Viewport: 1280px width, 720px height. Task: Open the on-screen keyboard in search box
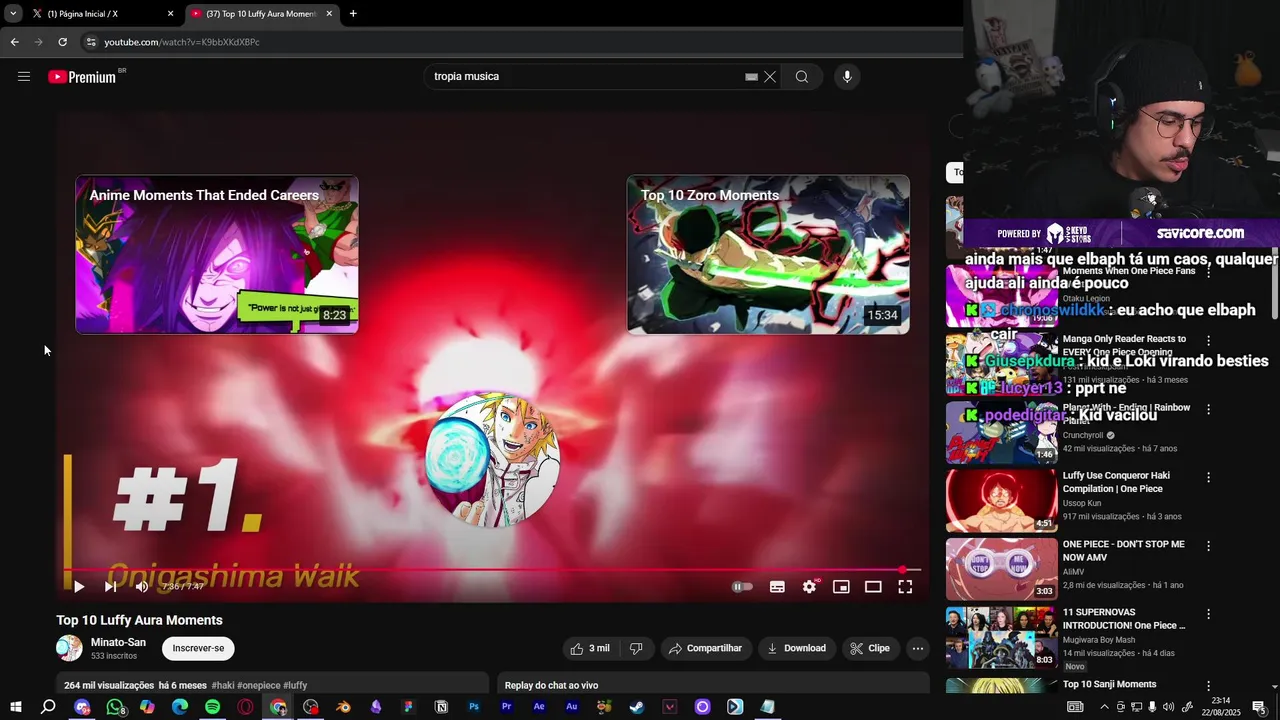pyautogui.click(x=751, y=77)
